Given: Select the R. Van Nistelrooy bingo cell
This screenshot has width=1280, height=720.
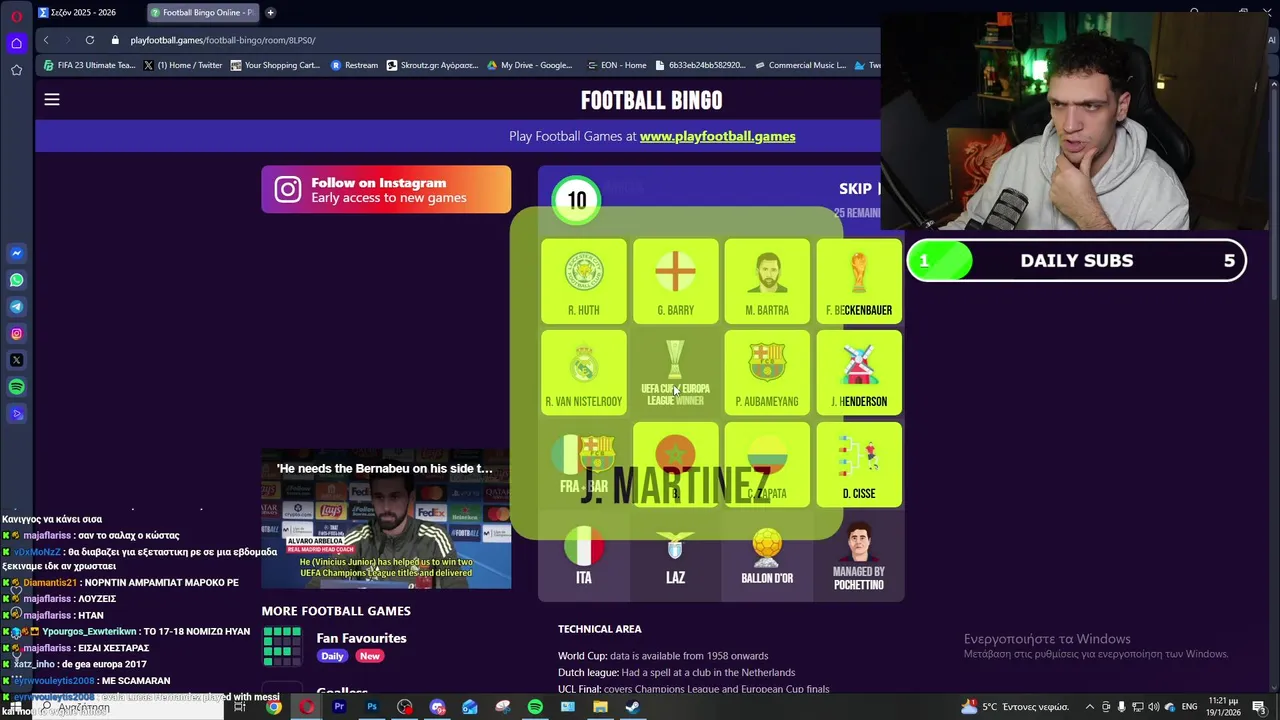Looking at the screenshot, I should [584, 373].
